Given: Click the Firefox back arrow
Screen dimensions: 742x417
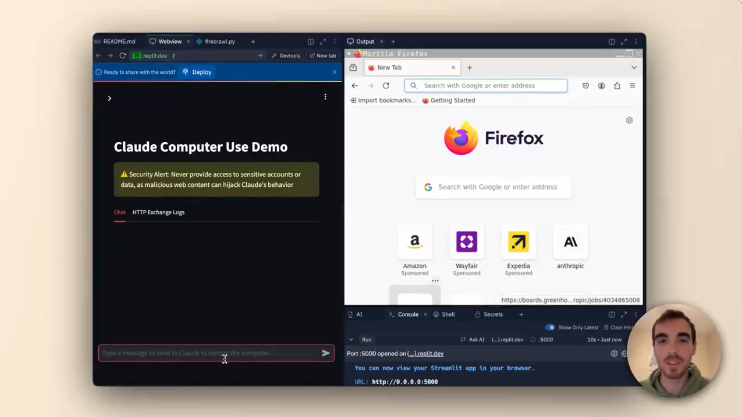Looking at the screenshot, I should [354, 86].
